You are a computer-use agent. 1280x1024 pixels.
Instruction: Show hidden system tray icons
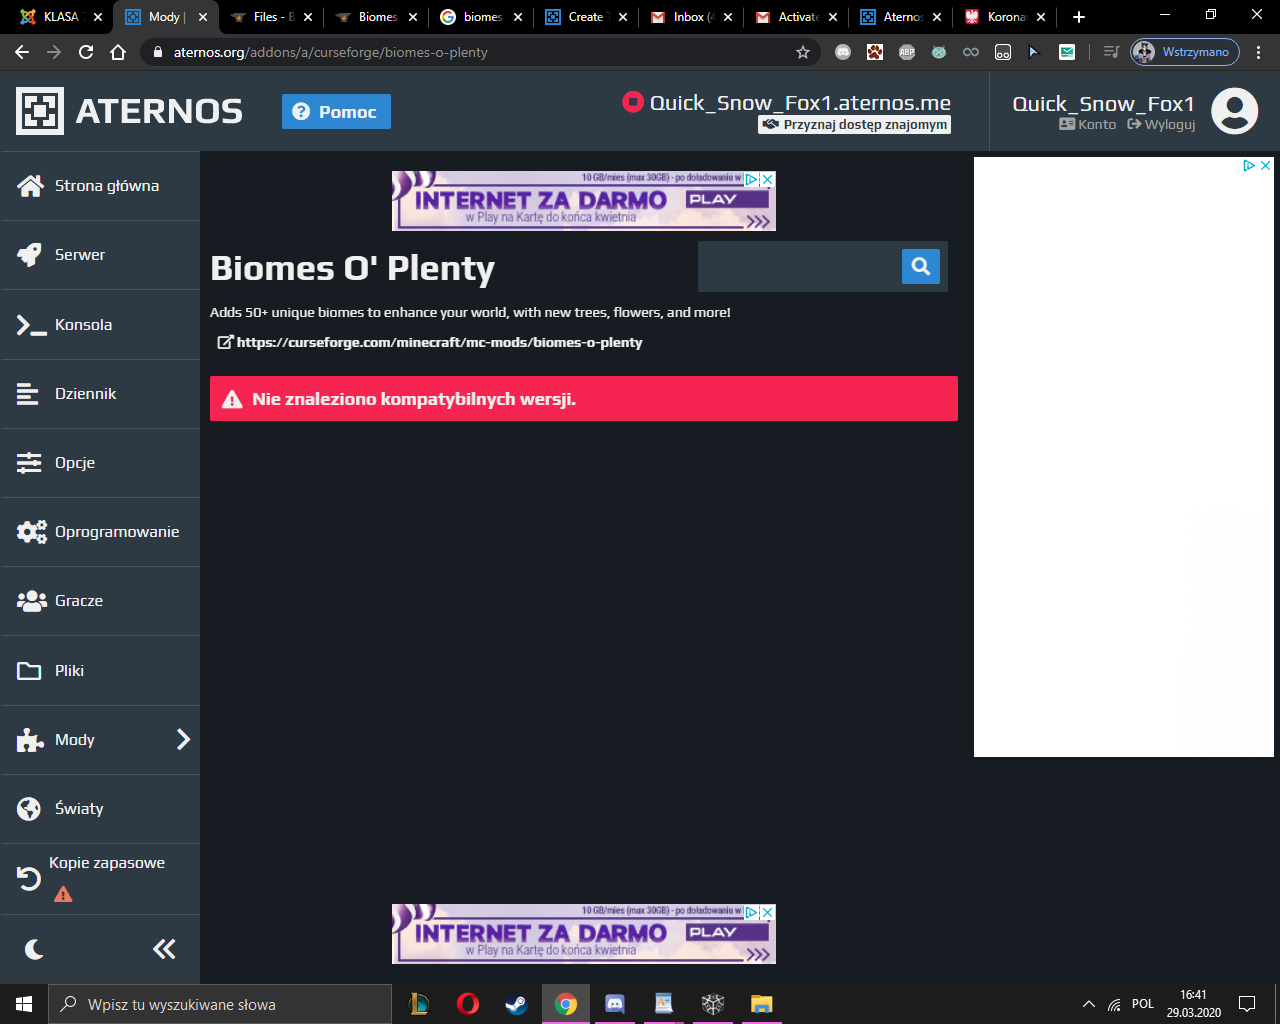[1088, 1004]
